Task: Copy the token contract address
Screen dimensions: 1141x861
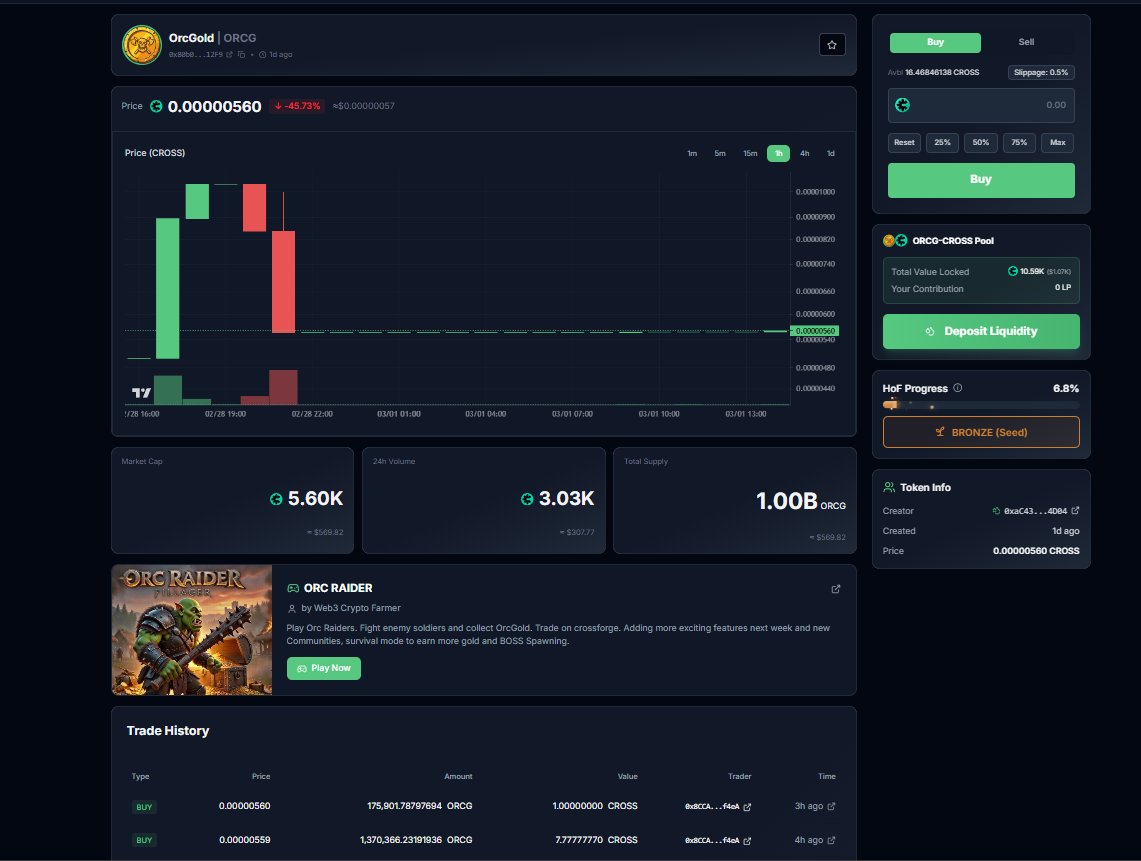Action: point(242,55)
